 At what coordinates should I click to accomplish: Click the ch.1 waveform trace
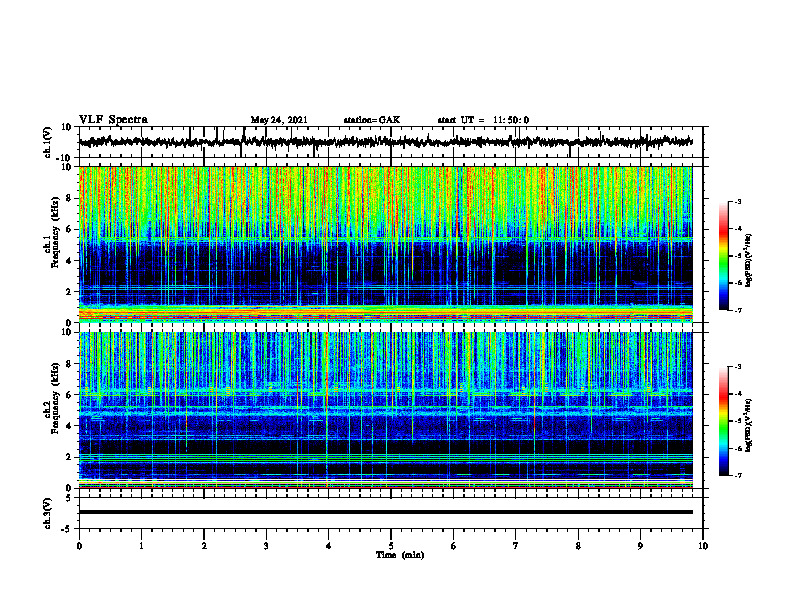tap(385, 142)
